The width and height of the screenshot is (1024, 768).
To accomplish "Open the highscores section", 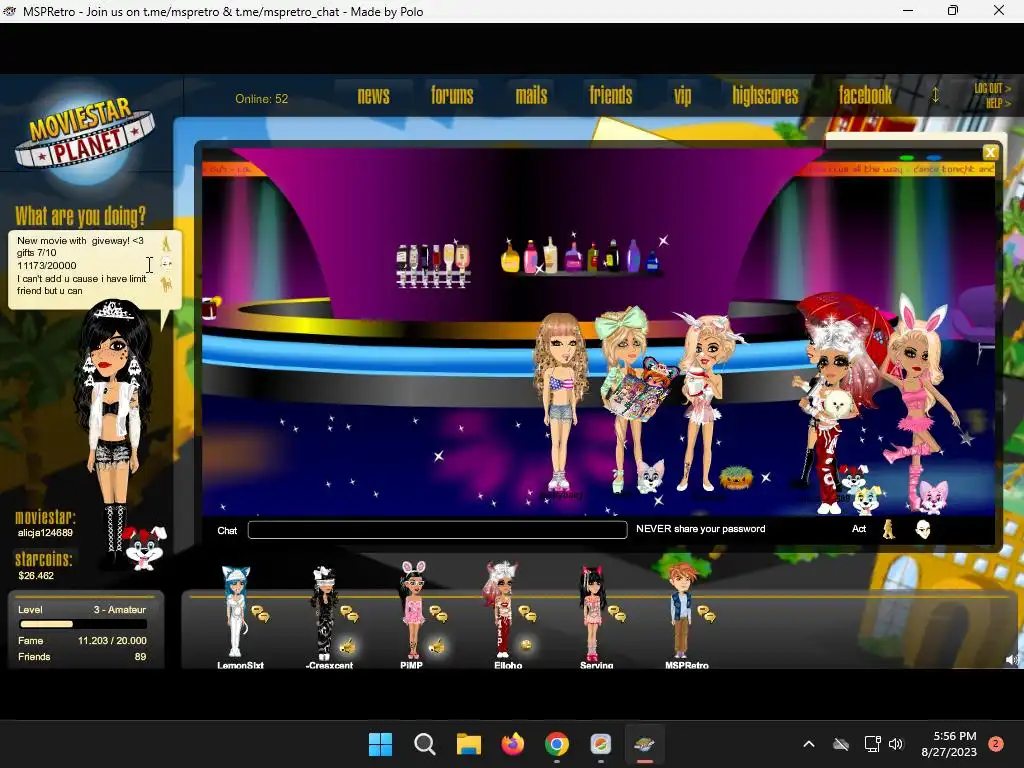I will click(765, 96).
